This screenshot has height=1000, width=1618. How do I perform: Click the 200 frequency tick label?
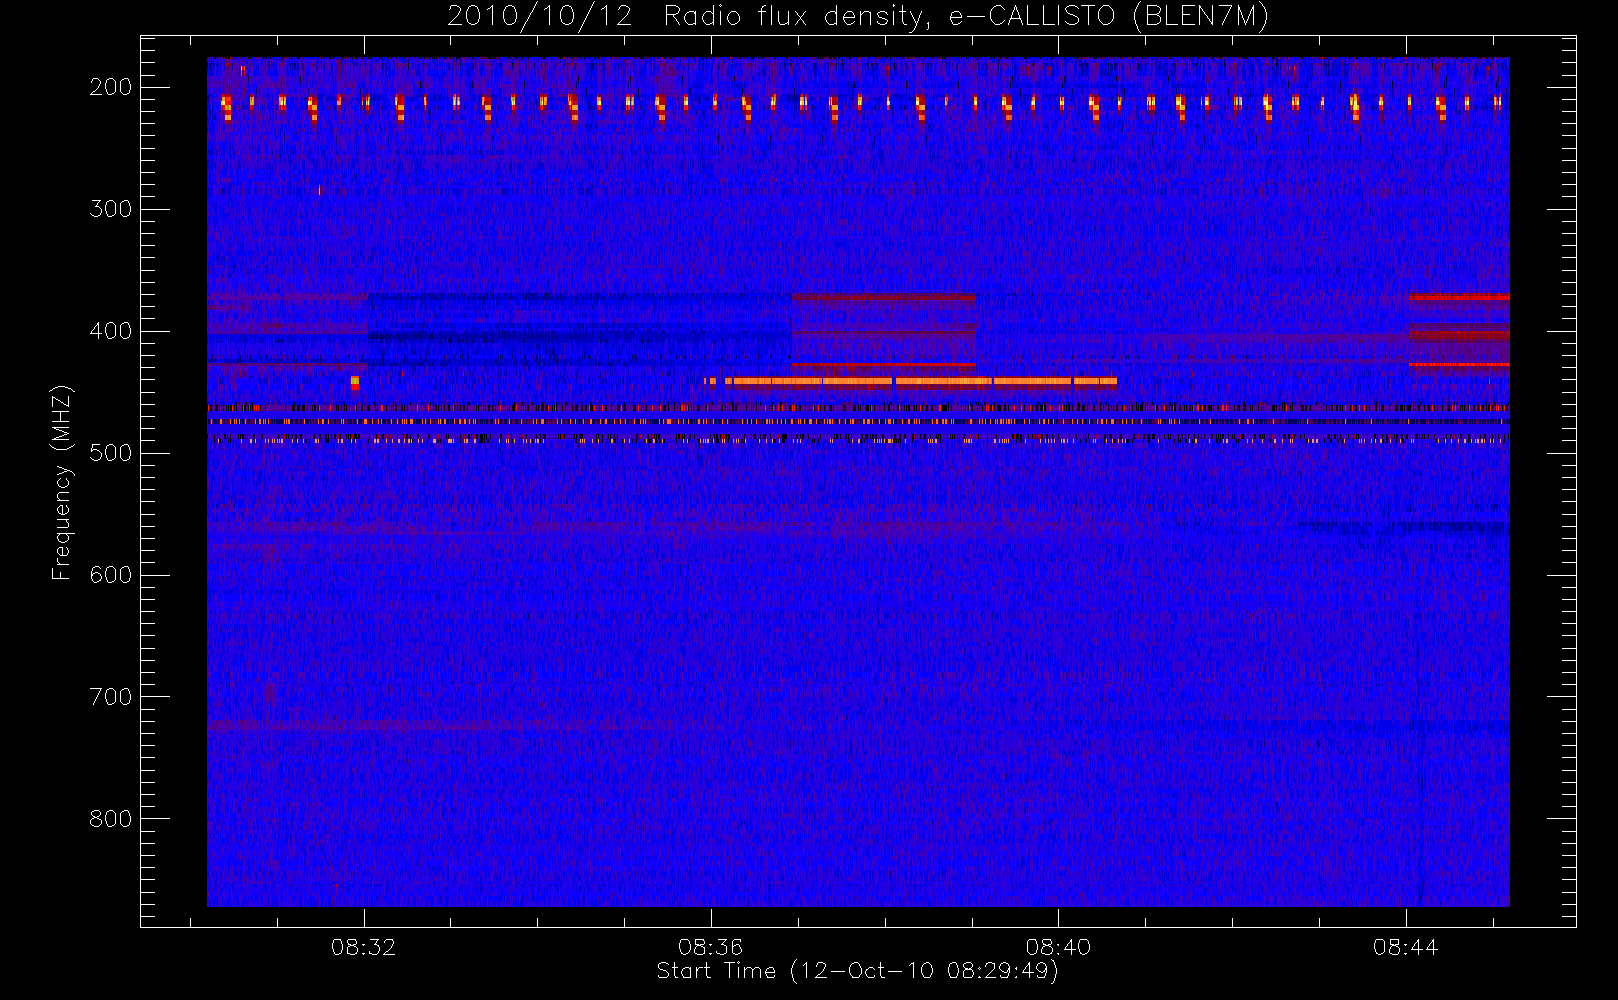pyautogui.click(x=111, y=87)
